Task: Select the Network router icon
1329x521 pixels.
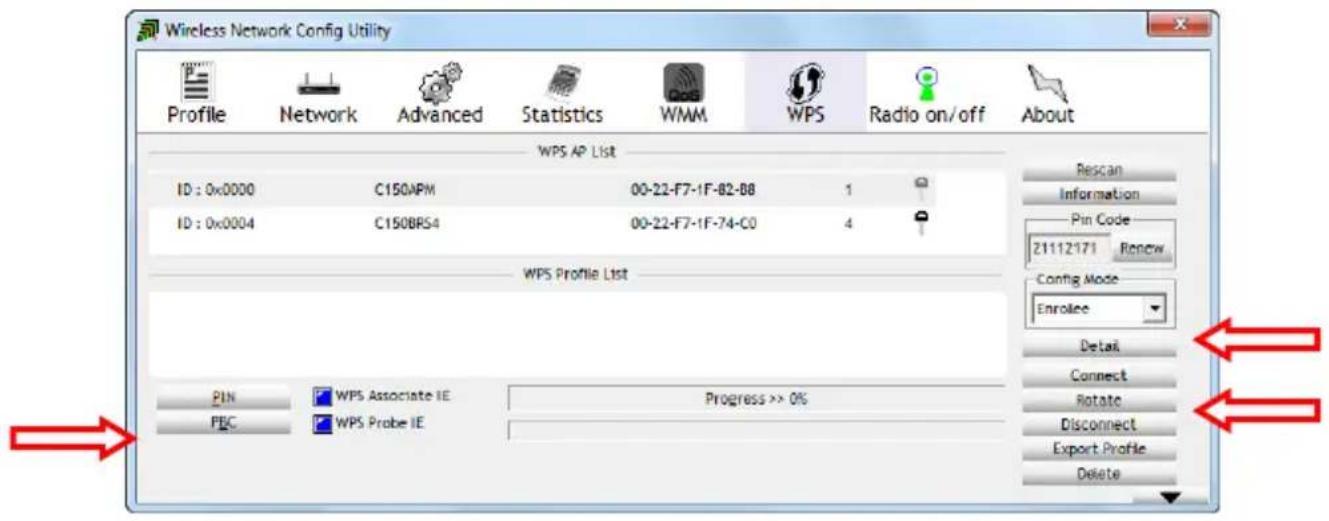Action: (318, 84)
